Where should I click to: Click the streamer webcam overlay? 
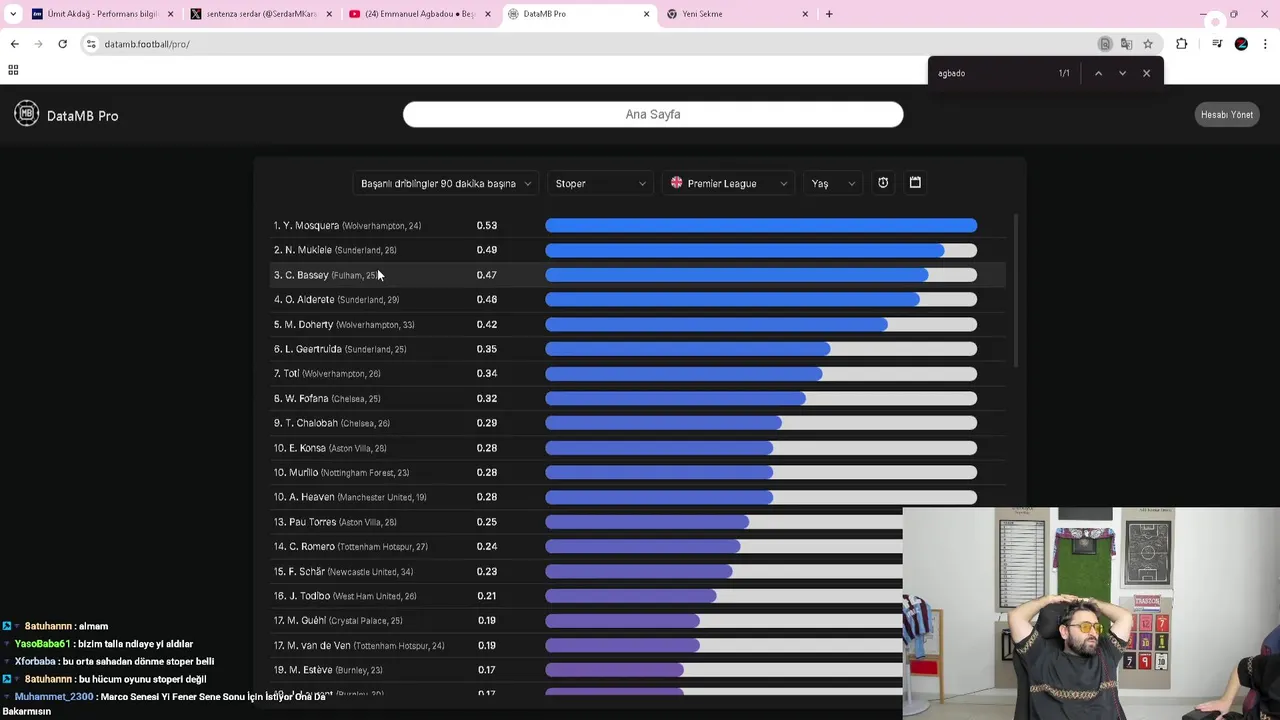1091,613
